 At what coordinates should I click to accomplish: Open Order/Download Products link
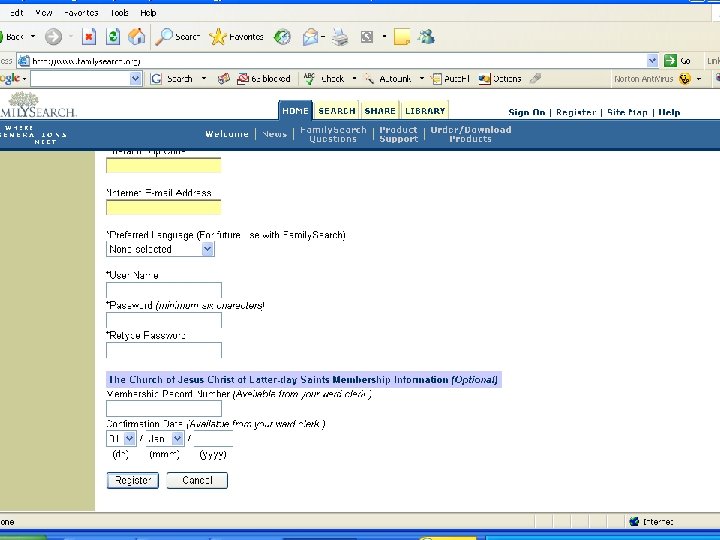tap(471, 134)
